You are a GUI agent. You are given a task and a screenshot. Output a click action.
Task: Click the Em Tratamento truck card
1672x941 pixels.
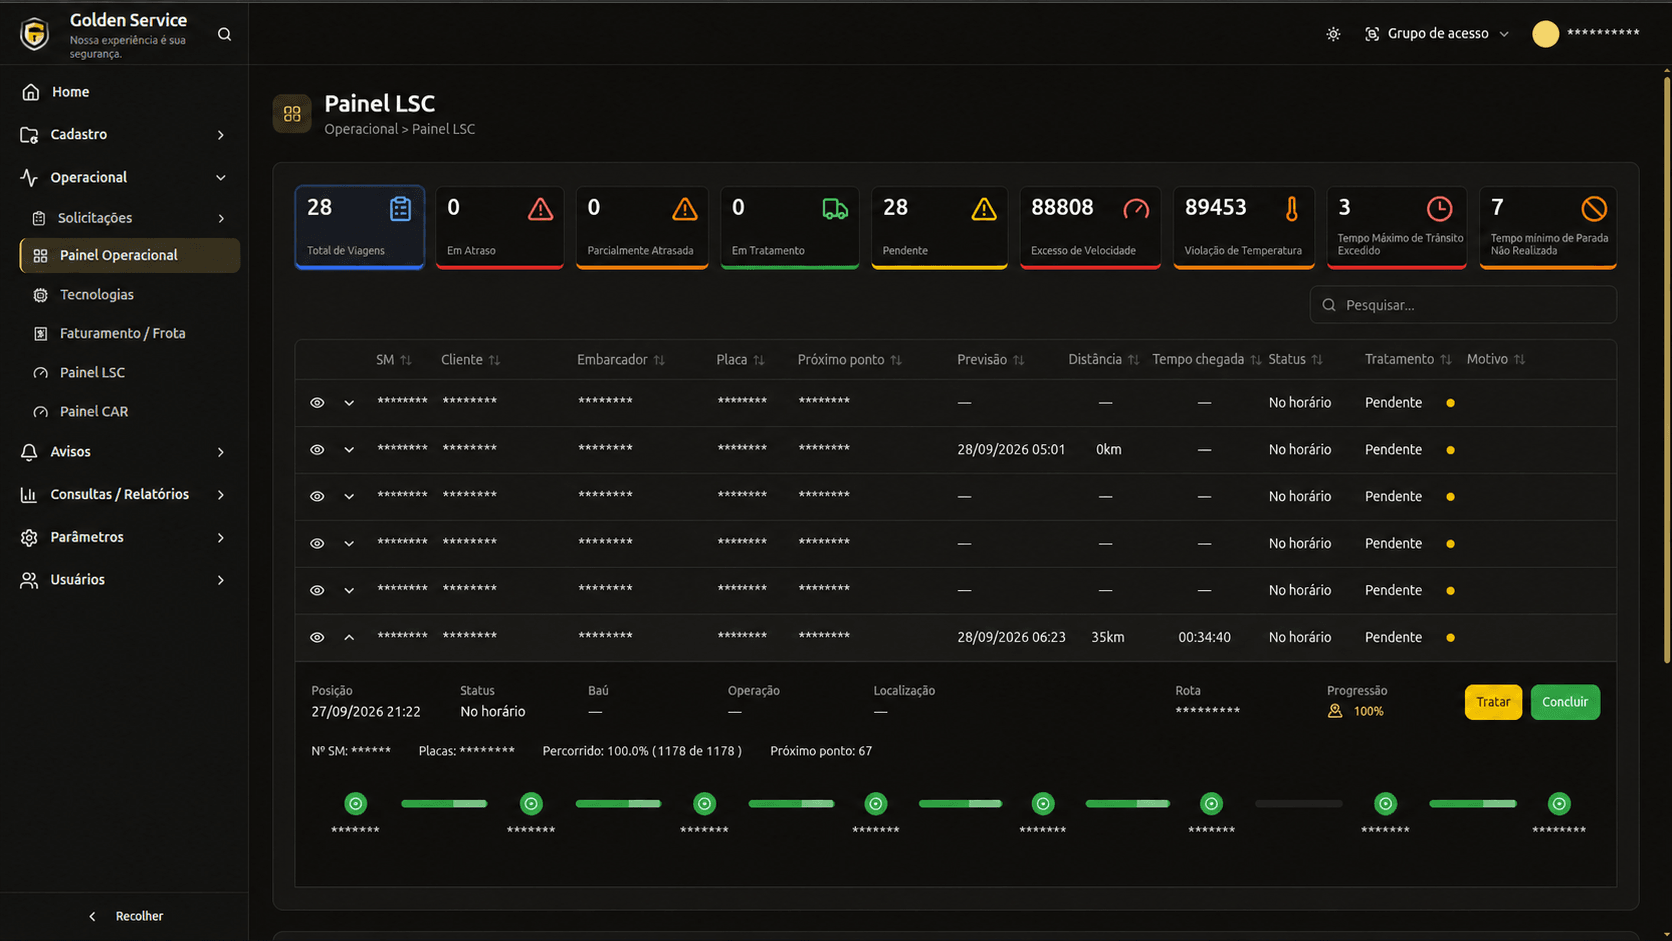pyautogui.click(x=789, y=227)
